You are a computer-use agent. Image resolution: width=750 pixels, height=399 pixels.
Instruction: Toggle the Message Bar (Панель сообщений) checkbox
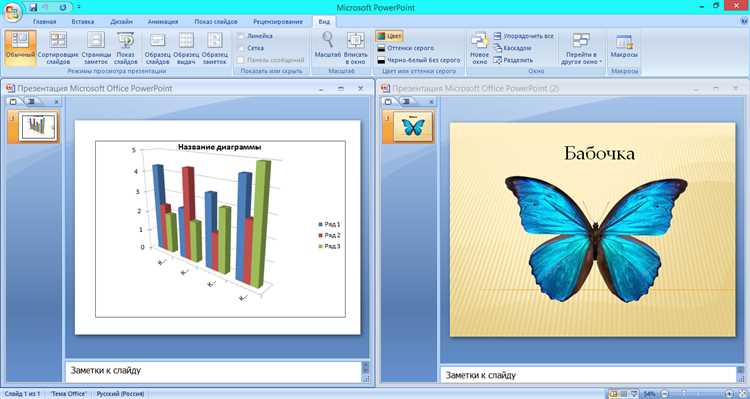241,60
